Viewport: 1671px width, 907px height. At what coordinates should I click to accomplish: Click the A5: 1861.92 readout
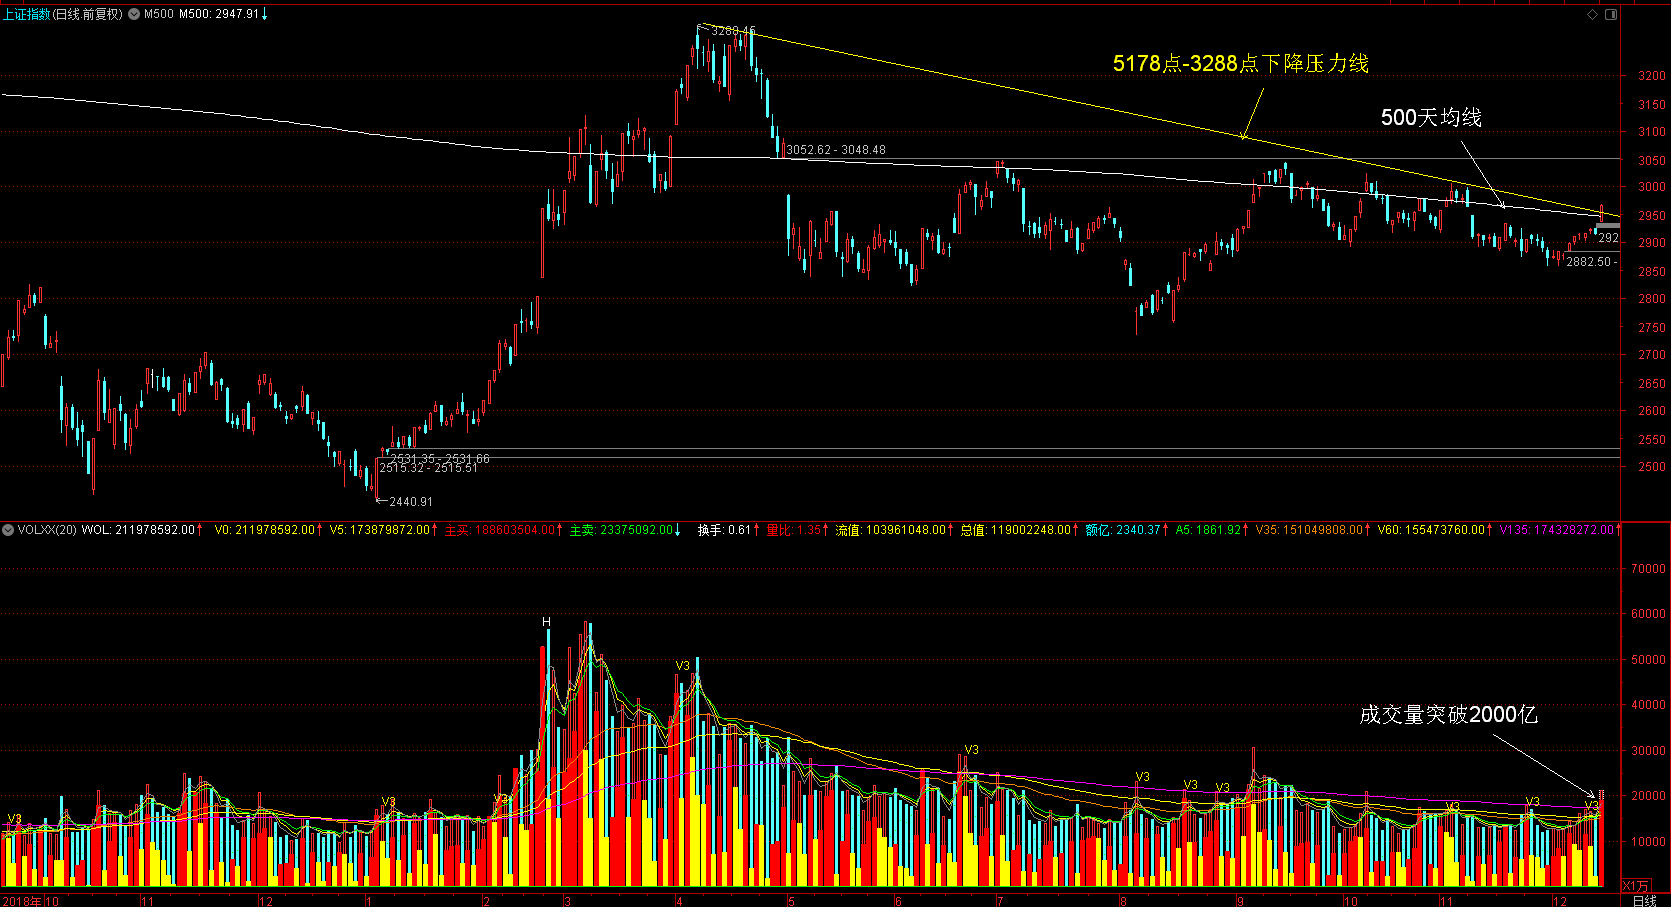1208,530
